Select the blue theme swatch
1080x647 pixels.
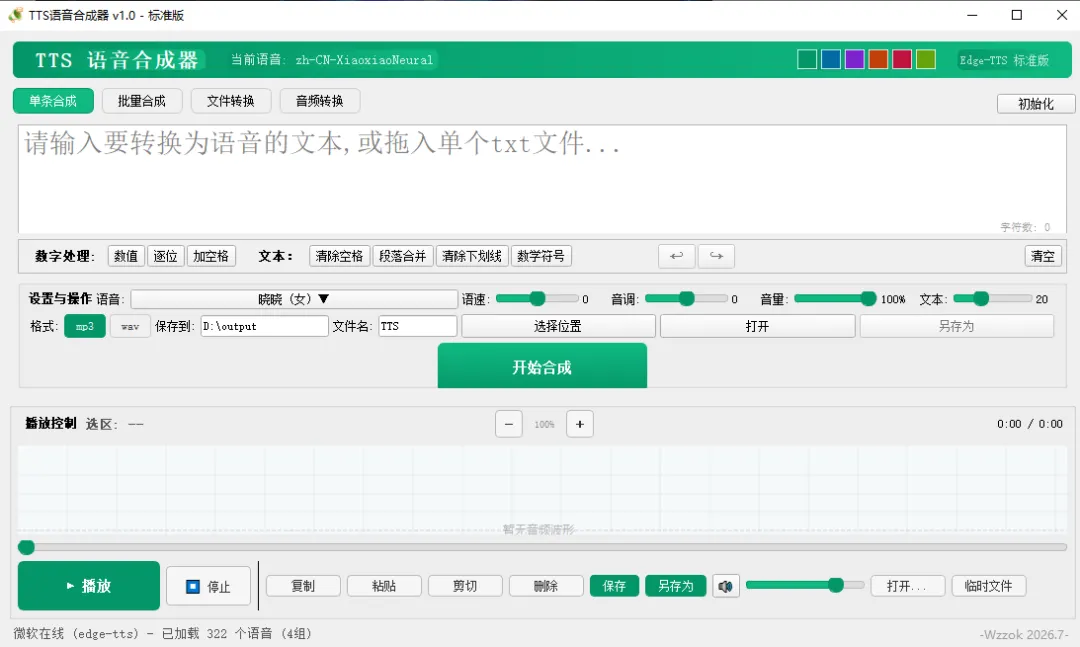click(831, 60)
